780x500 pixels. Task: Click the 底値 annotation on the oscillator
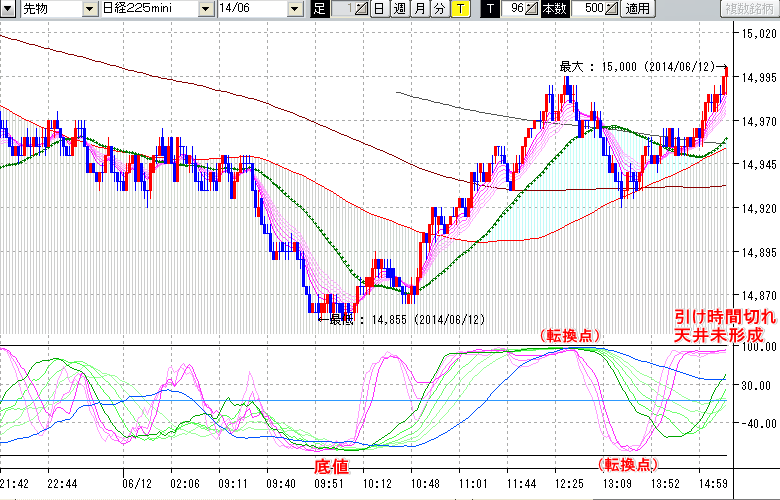(332, 466)
